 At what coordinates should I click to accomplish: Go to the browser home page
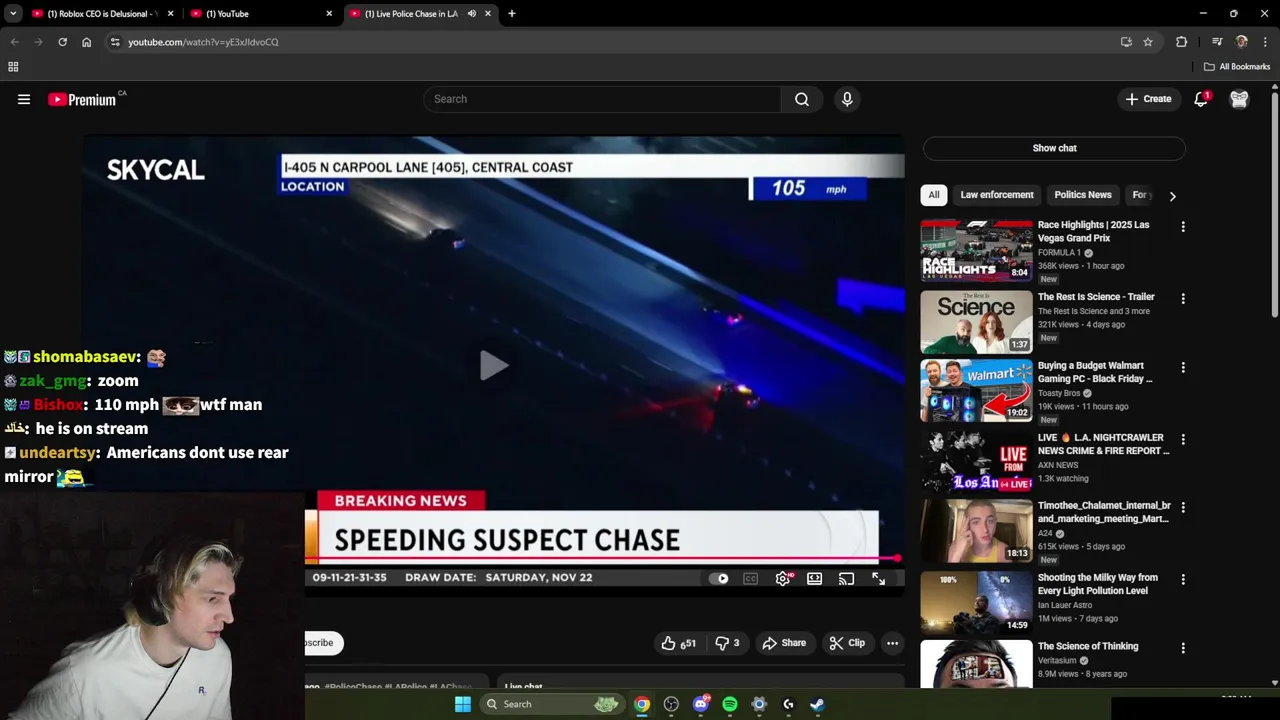point(86,42)
